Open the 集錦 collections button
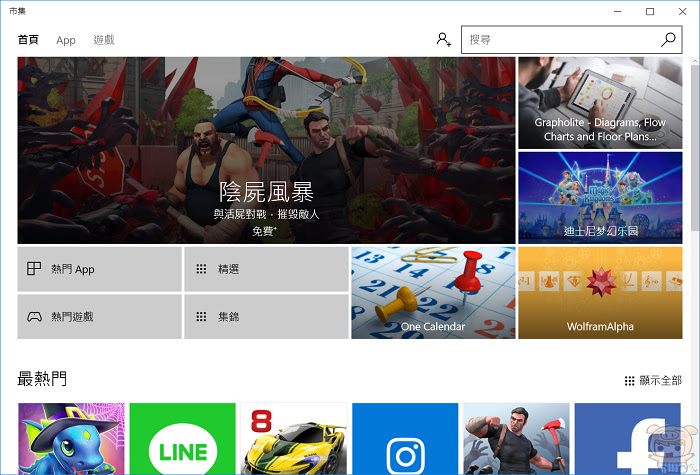 pos(266,317)
